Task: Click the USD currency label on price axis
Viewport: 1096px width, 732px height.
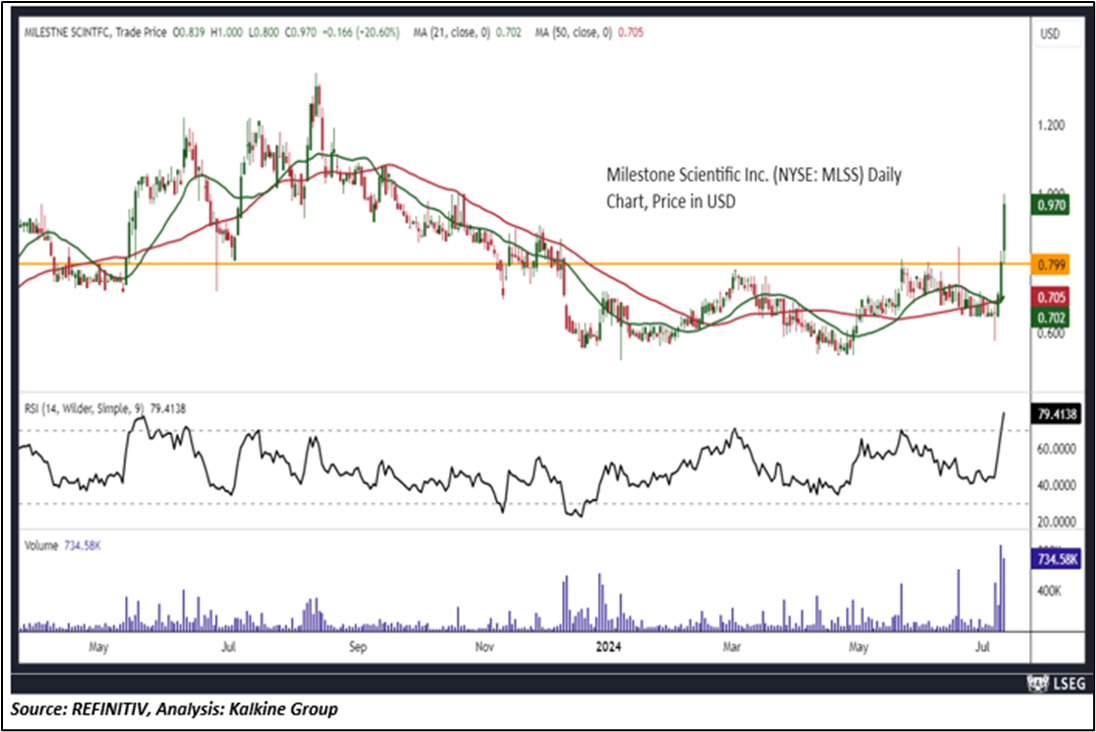Action: (x=1049, y=34)
